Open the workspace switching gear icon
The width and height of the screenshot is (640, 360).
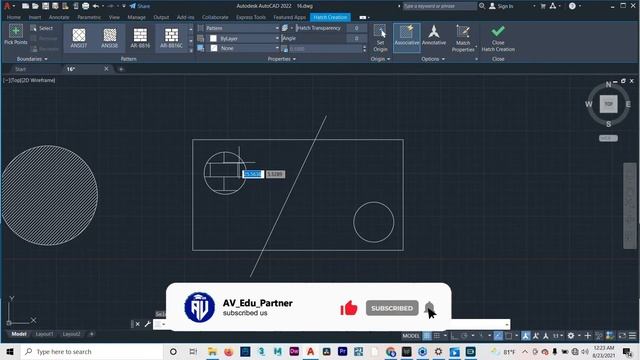click(571, 336)
